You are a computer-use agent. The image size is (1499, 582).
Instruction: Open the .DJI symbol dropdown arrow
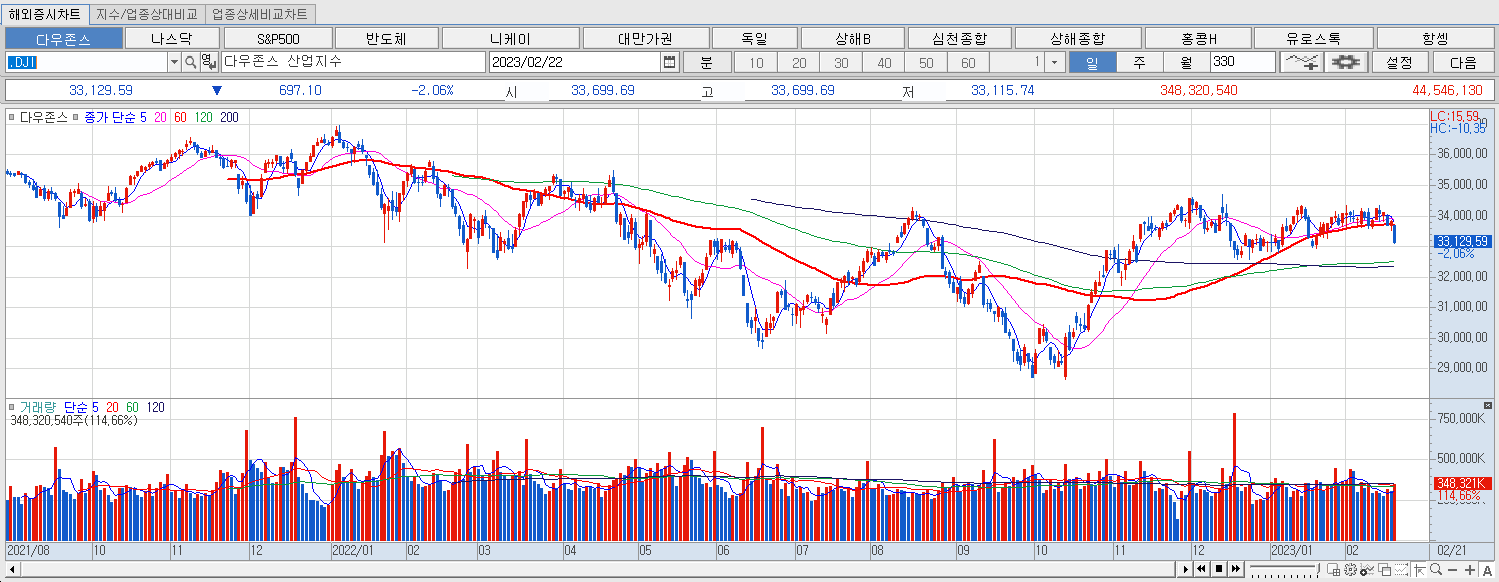pyautogui.click(x=174, y=62)
